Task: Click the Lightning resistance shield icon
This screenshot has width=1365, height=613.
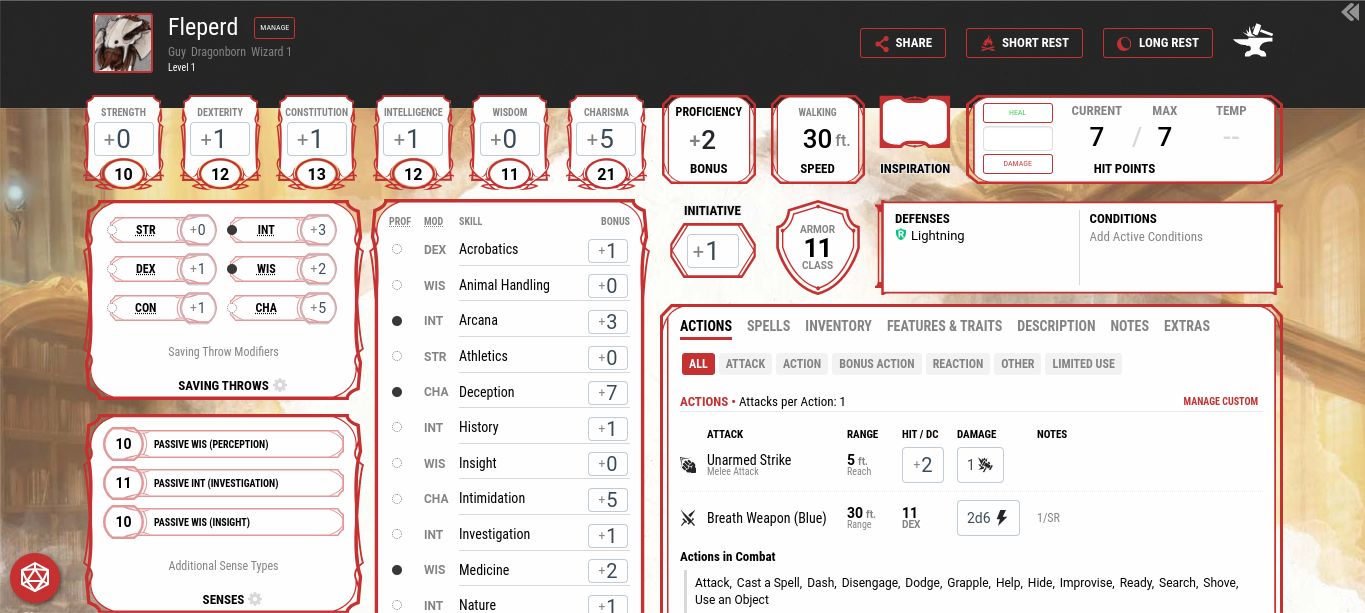Action: coord(901,236)
